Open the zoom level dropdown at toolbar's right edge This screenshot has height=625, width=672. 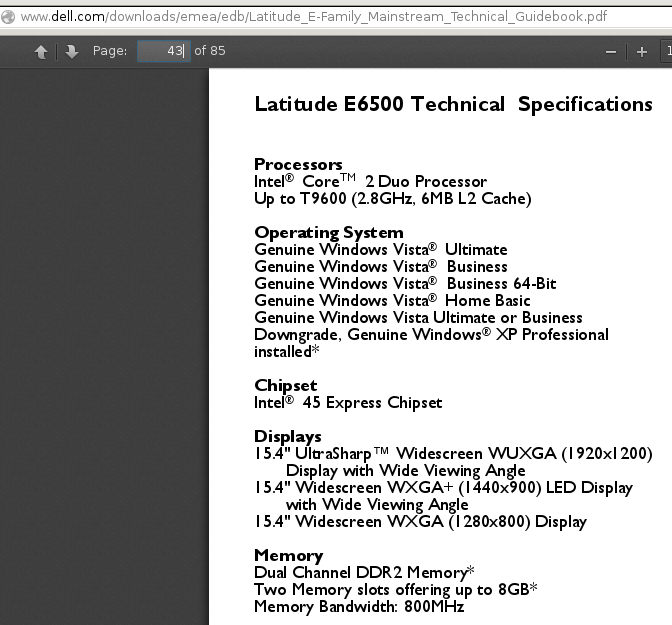pyautogui.click(x=667, y=51)
